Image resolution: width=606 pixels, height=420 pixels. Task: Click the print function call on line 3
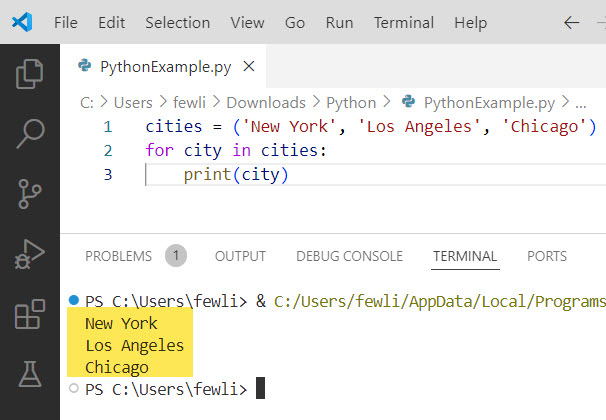(x=207, y=175)
